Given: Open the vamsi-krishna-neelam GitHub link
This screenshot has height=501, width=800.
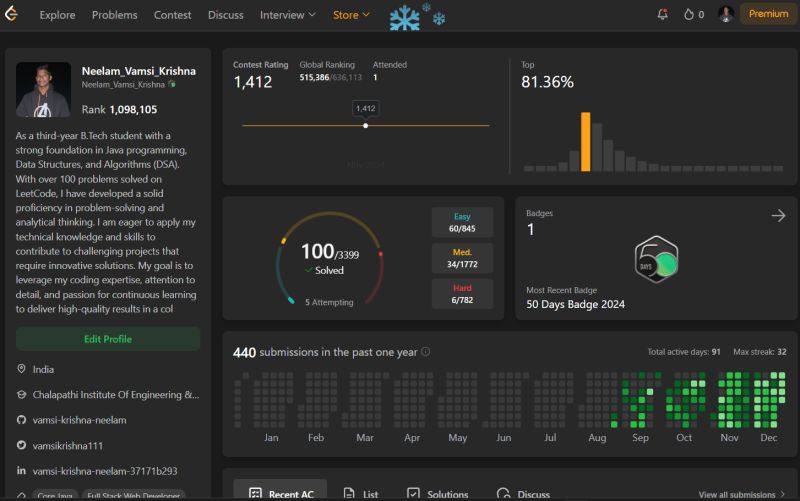Looking at the screenshot, I should tap(80, 420).
